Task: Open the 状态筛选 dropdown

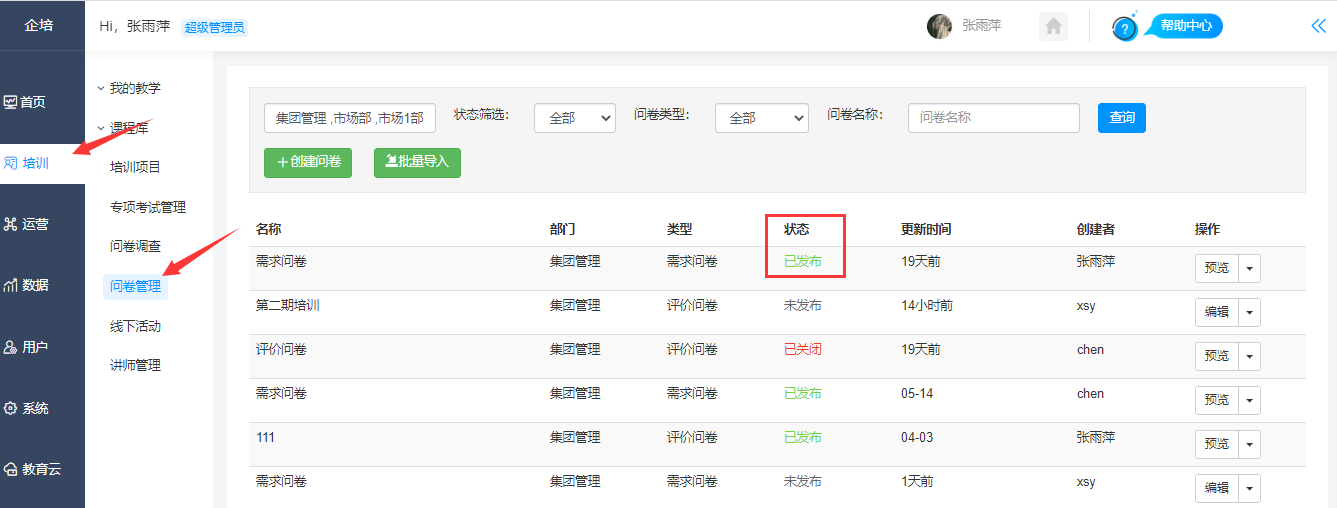Action: [x=575, y=118]
